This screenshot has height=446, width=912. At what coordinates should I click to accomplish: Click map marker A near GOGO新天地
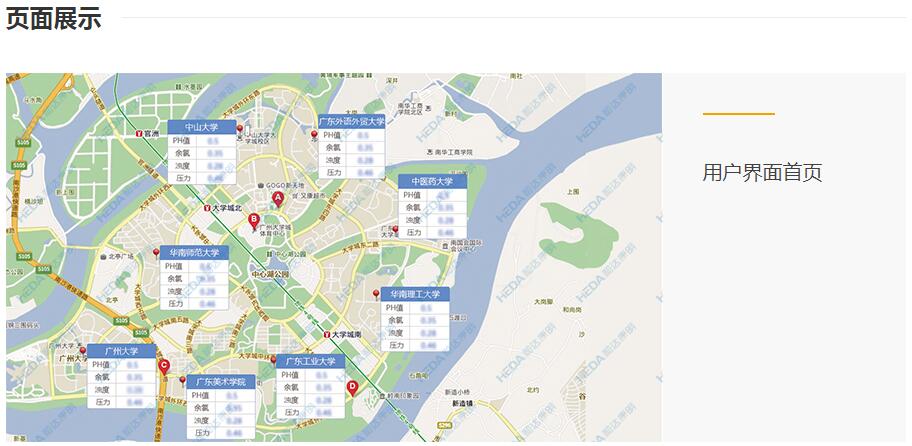coord(278,199)
